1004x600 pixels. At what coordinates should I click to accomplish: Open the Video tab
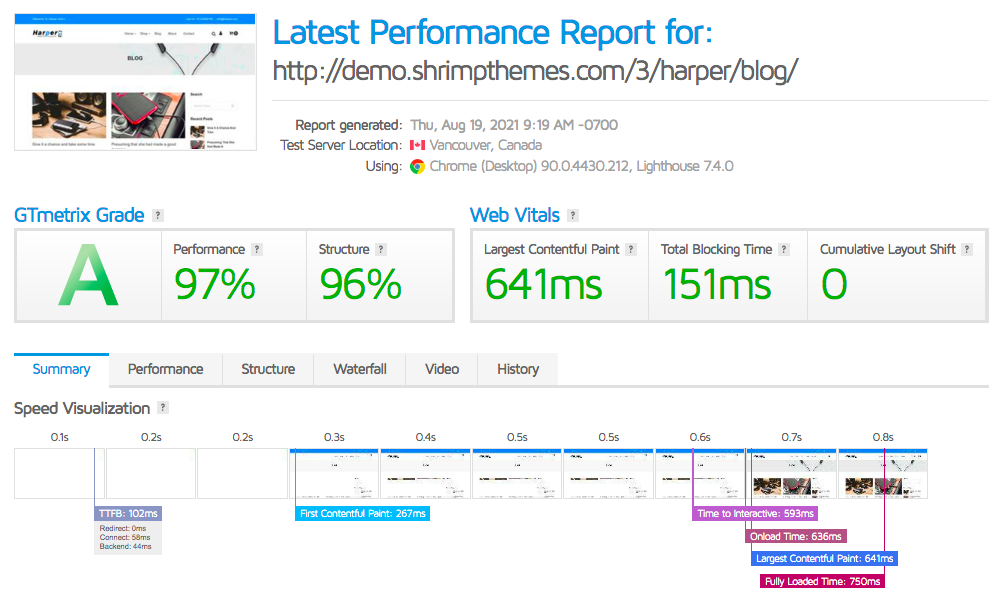pos(442,369)
